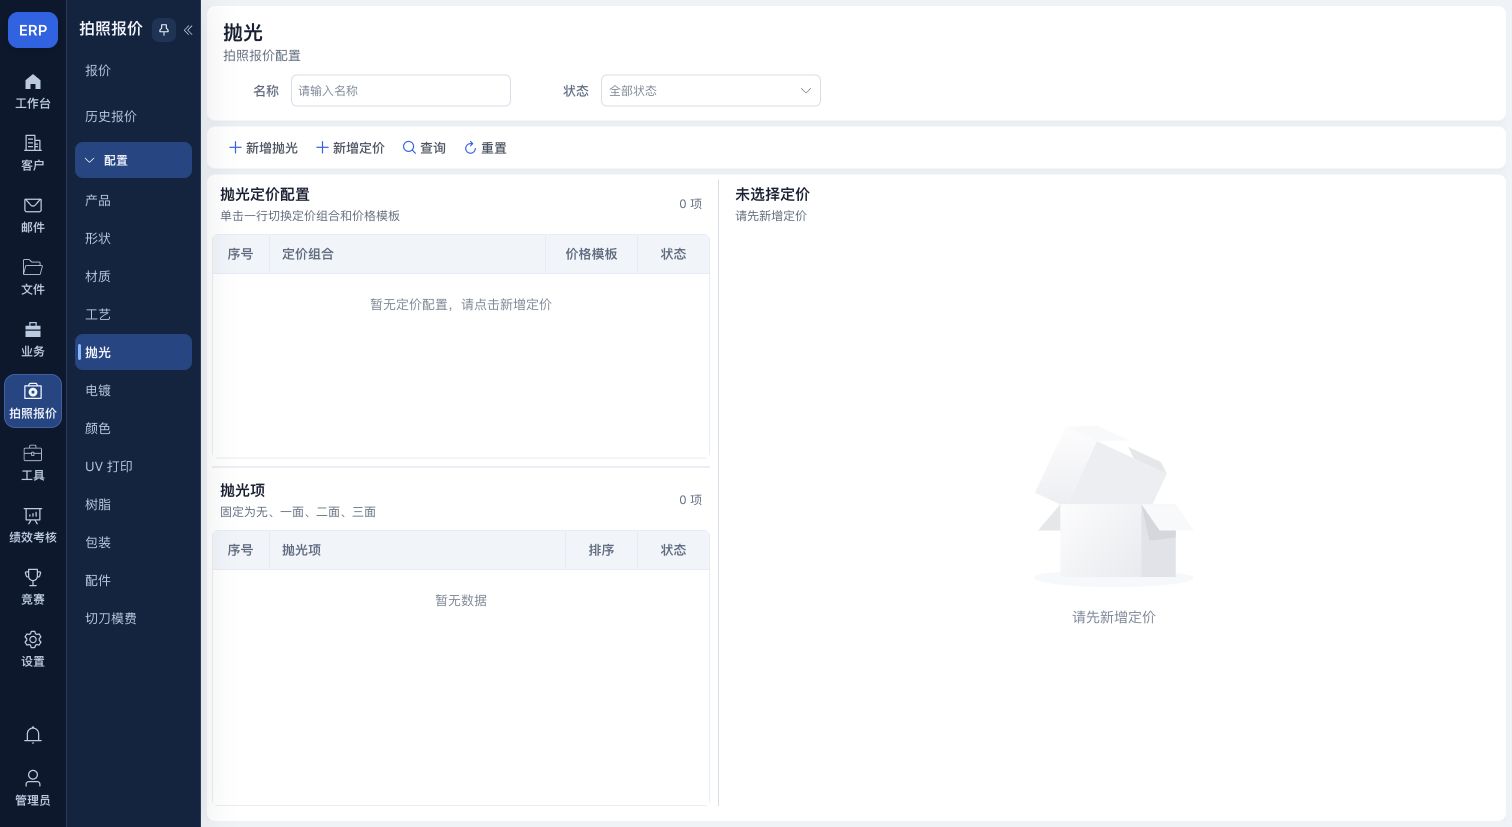Viewport: 1512px width, 827px height.
Task: Select 配件 in the config menu
Action: point(133,580)
